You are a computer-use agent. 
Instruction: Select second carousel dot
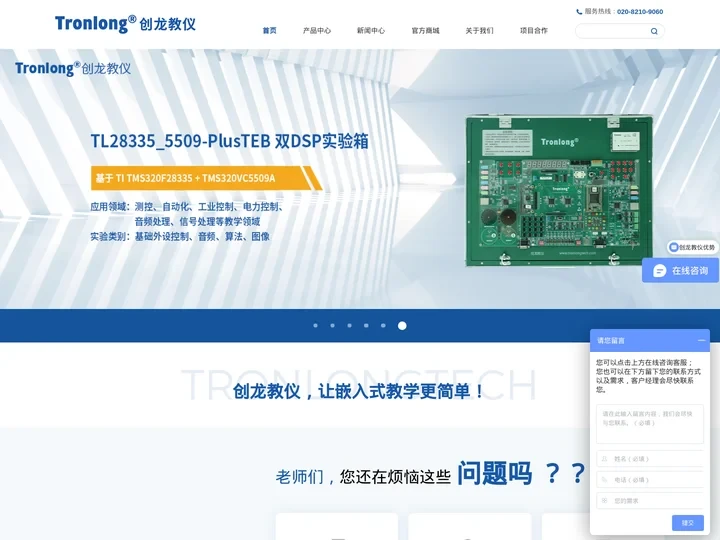(332, 326)
